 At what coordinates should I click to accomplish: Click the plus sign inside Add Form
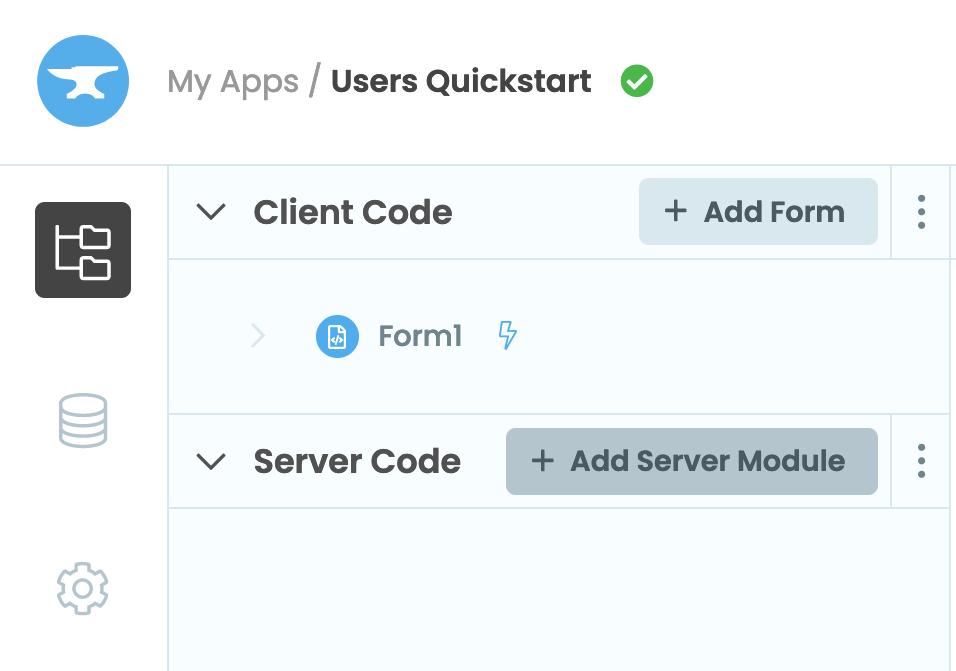pyautogui.click(x=676, y=211)
